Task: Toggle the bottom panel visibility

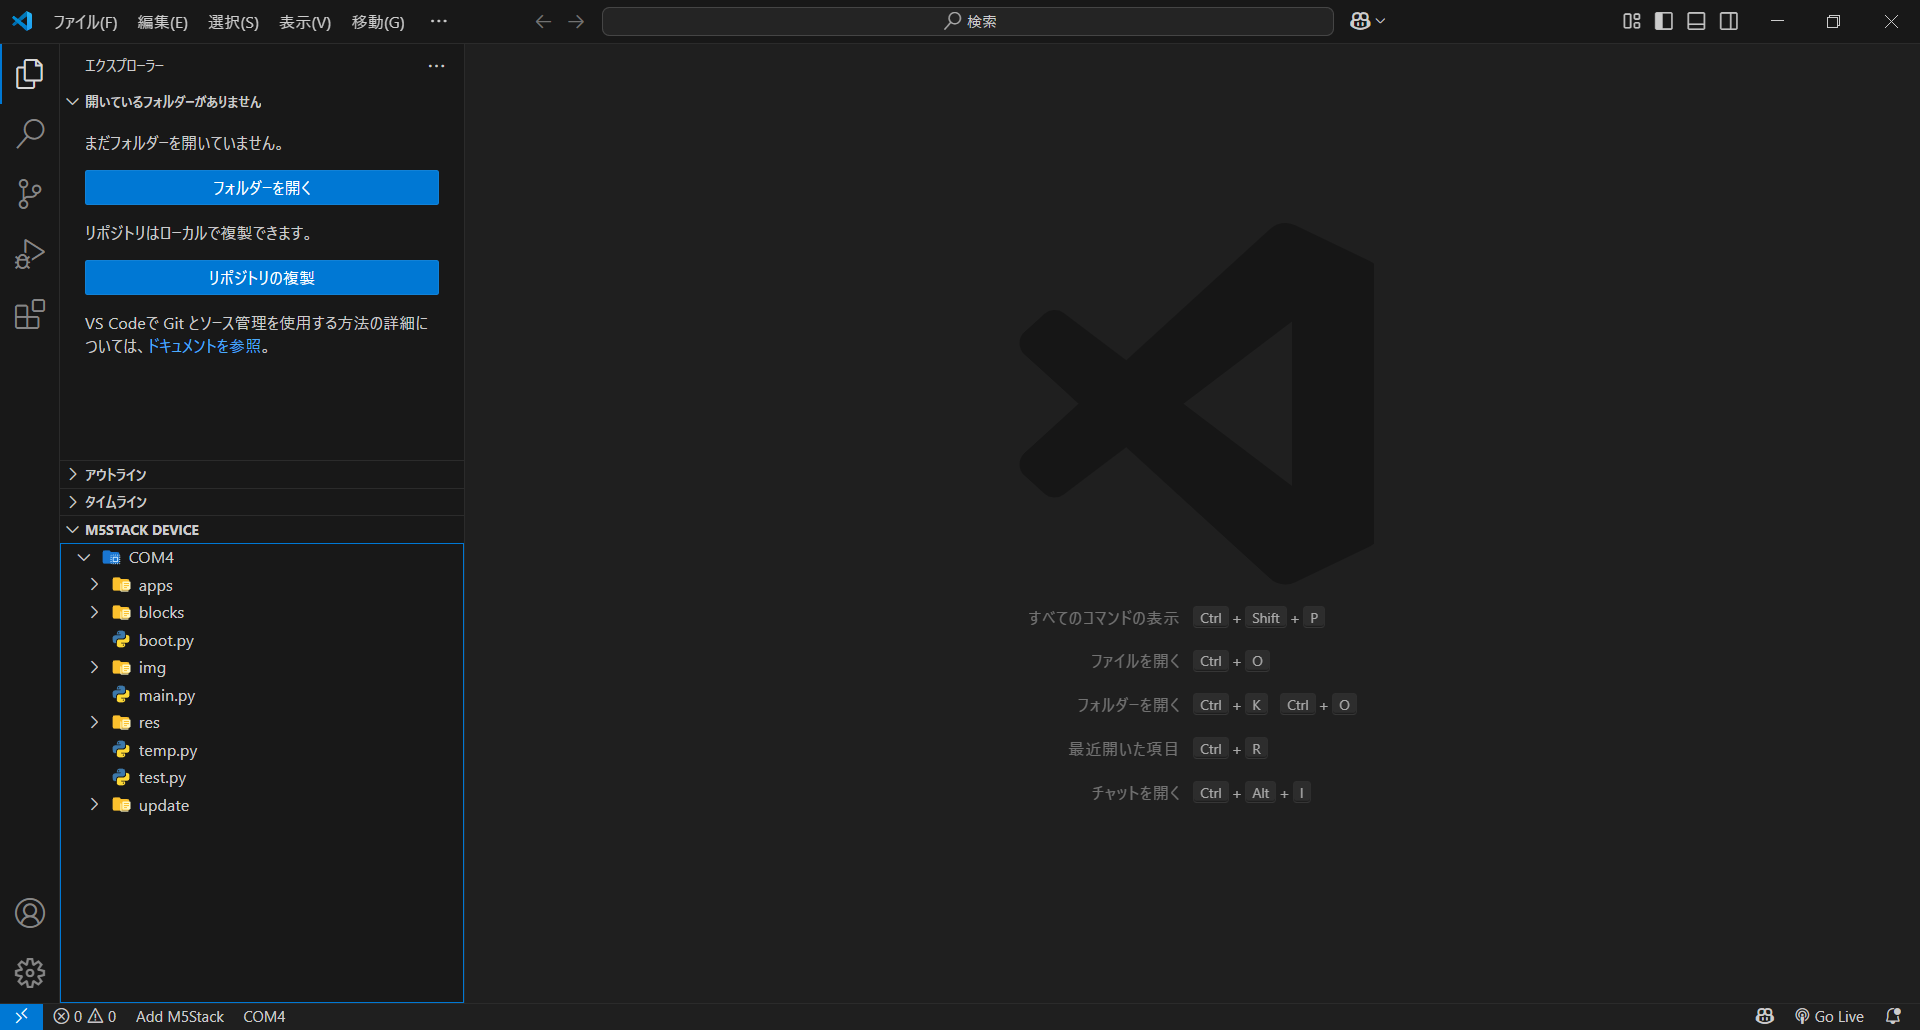Action: click(x=1696, y=20)
